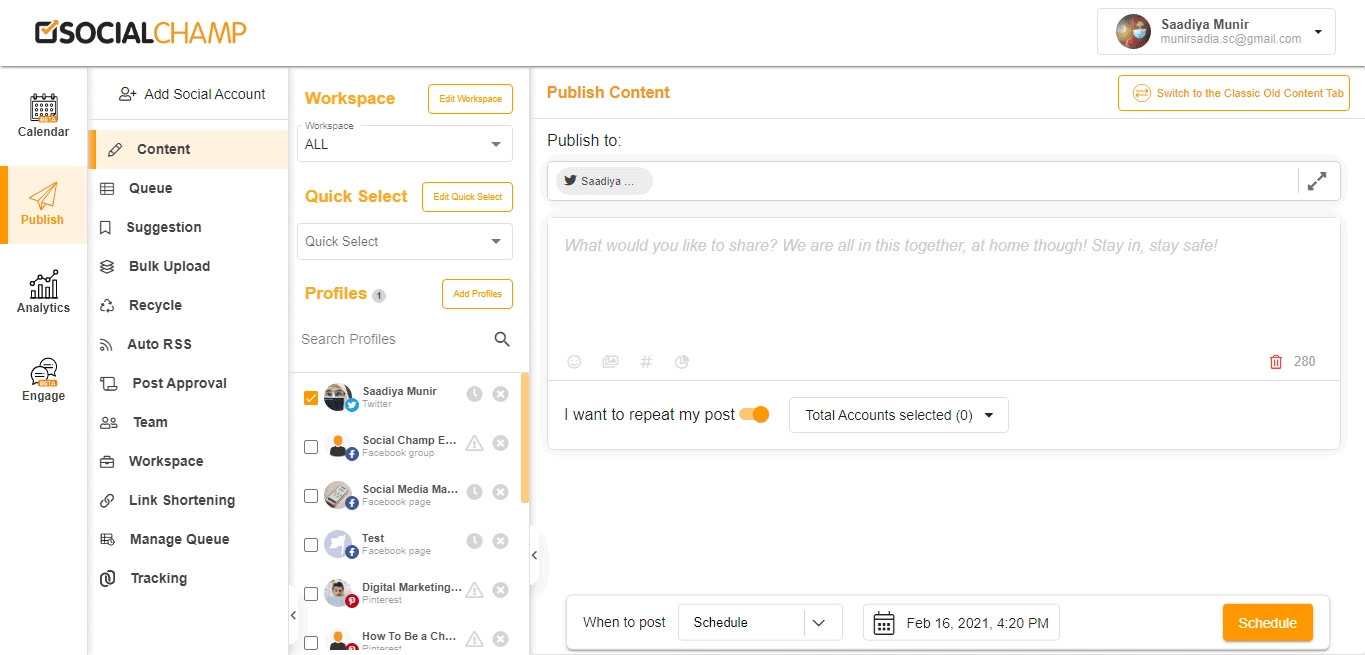Click the hashtag icon below the text area

pyautogui.click(x=646, y=362)
